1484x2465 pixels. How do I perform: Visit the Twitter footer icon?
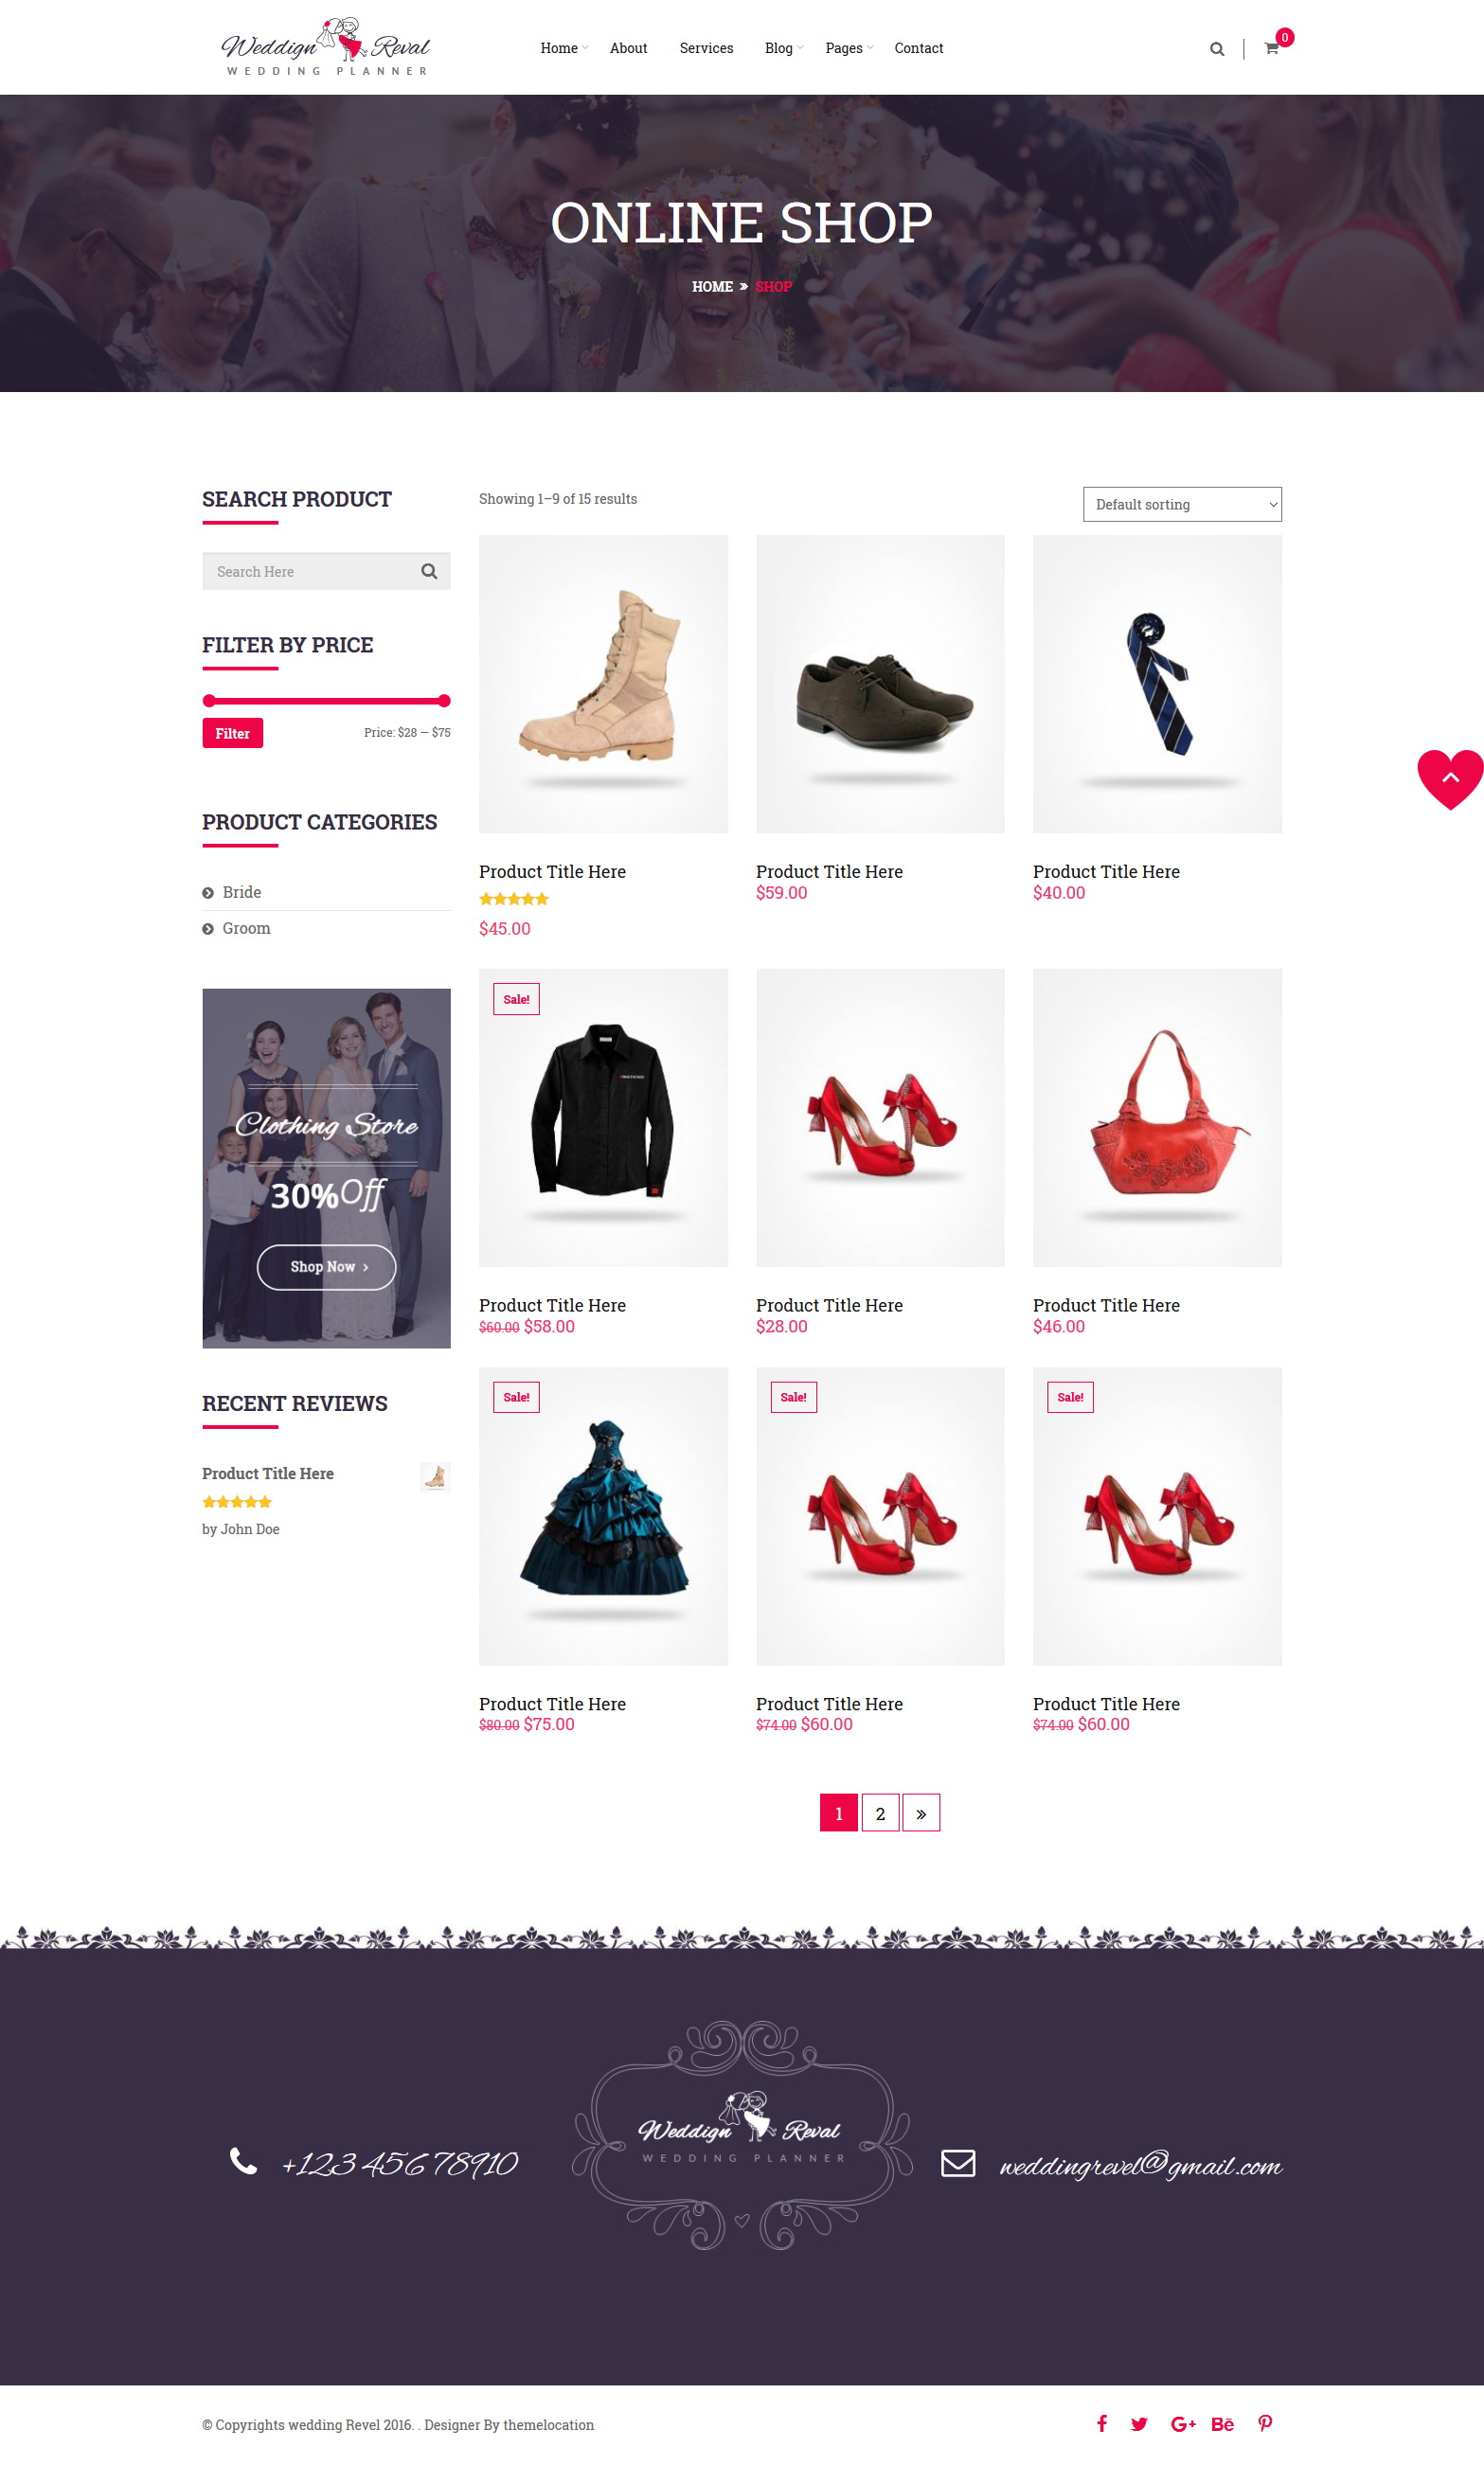pyautogui.click(x=1139, y=2423)
